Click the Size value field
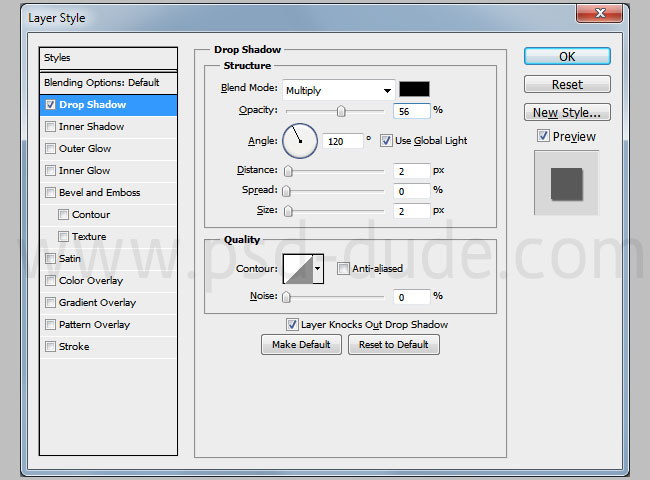Image resolution: width=650 pixels, height=480 pixels. (412, 211)
